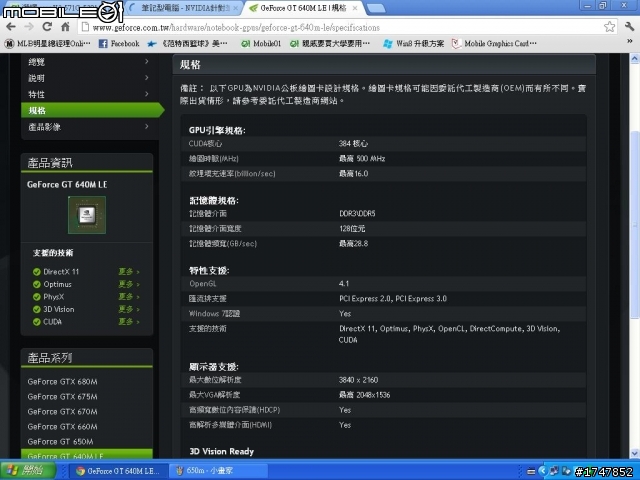Screen dimensions: 640x480
Task: Click the green check icon beside 3D Vision
Action: tap(36, 309)
